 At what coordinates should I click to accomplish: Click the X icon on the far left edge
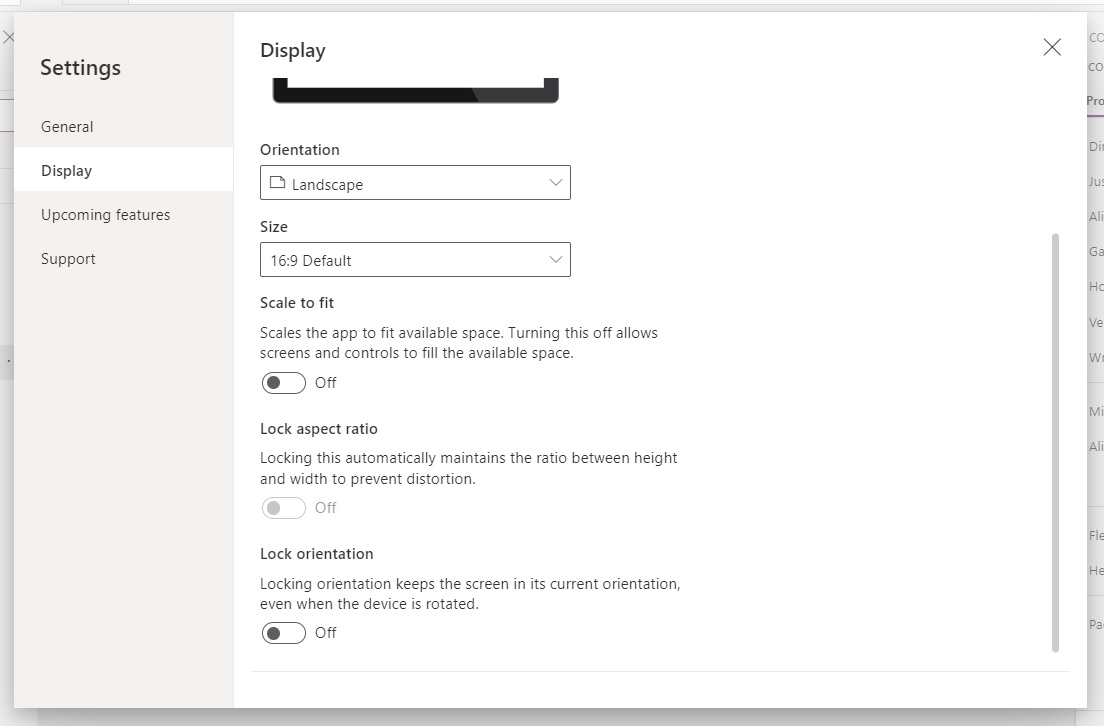pos(9,37)
